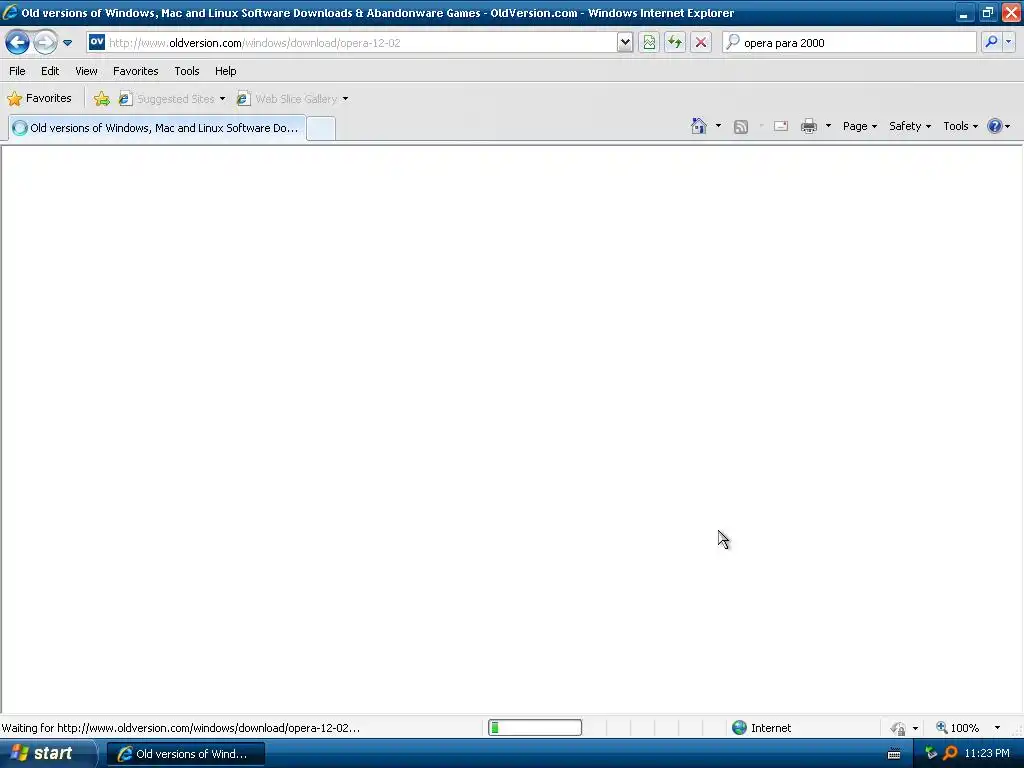Screen dimensions: 1024x768
Task: Click the Home icon in command bar
Action: click(x=699, y=126)
